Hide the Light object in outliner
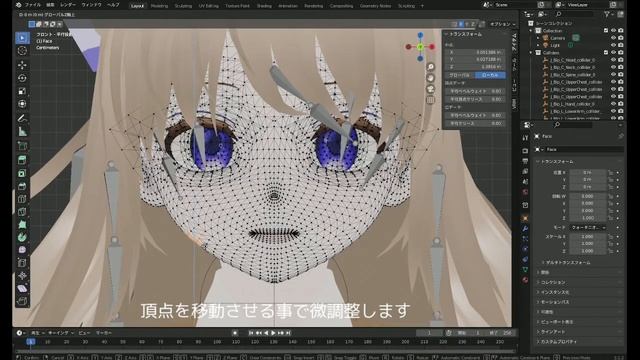 (x=613, y=45)
